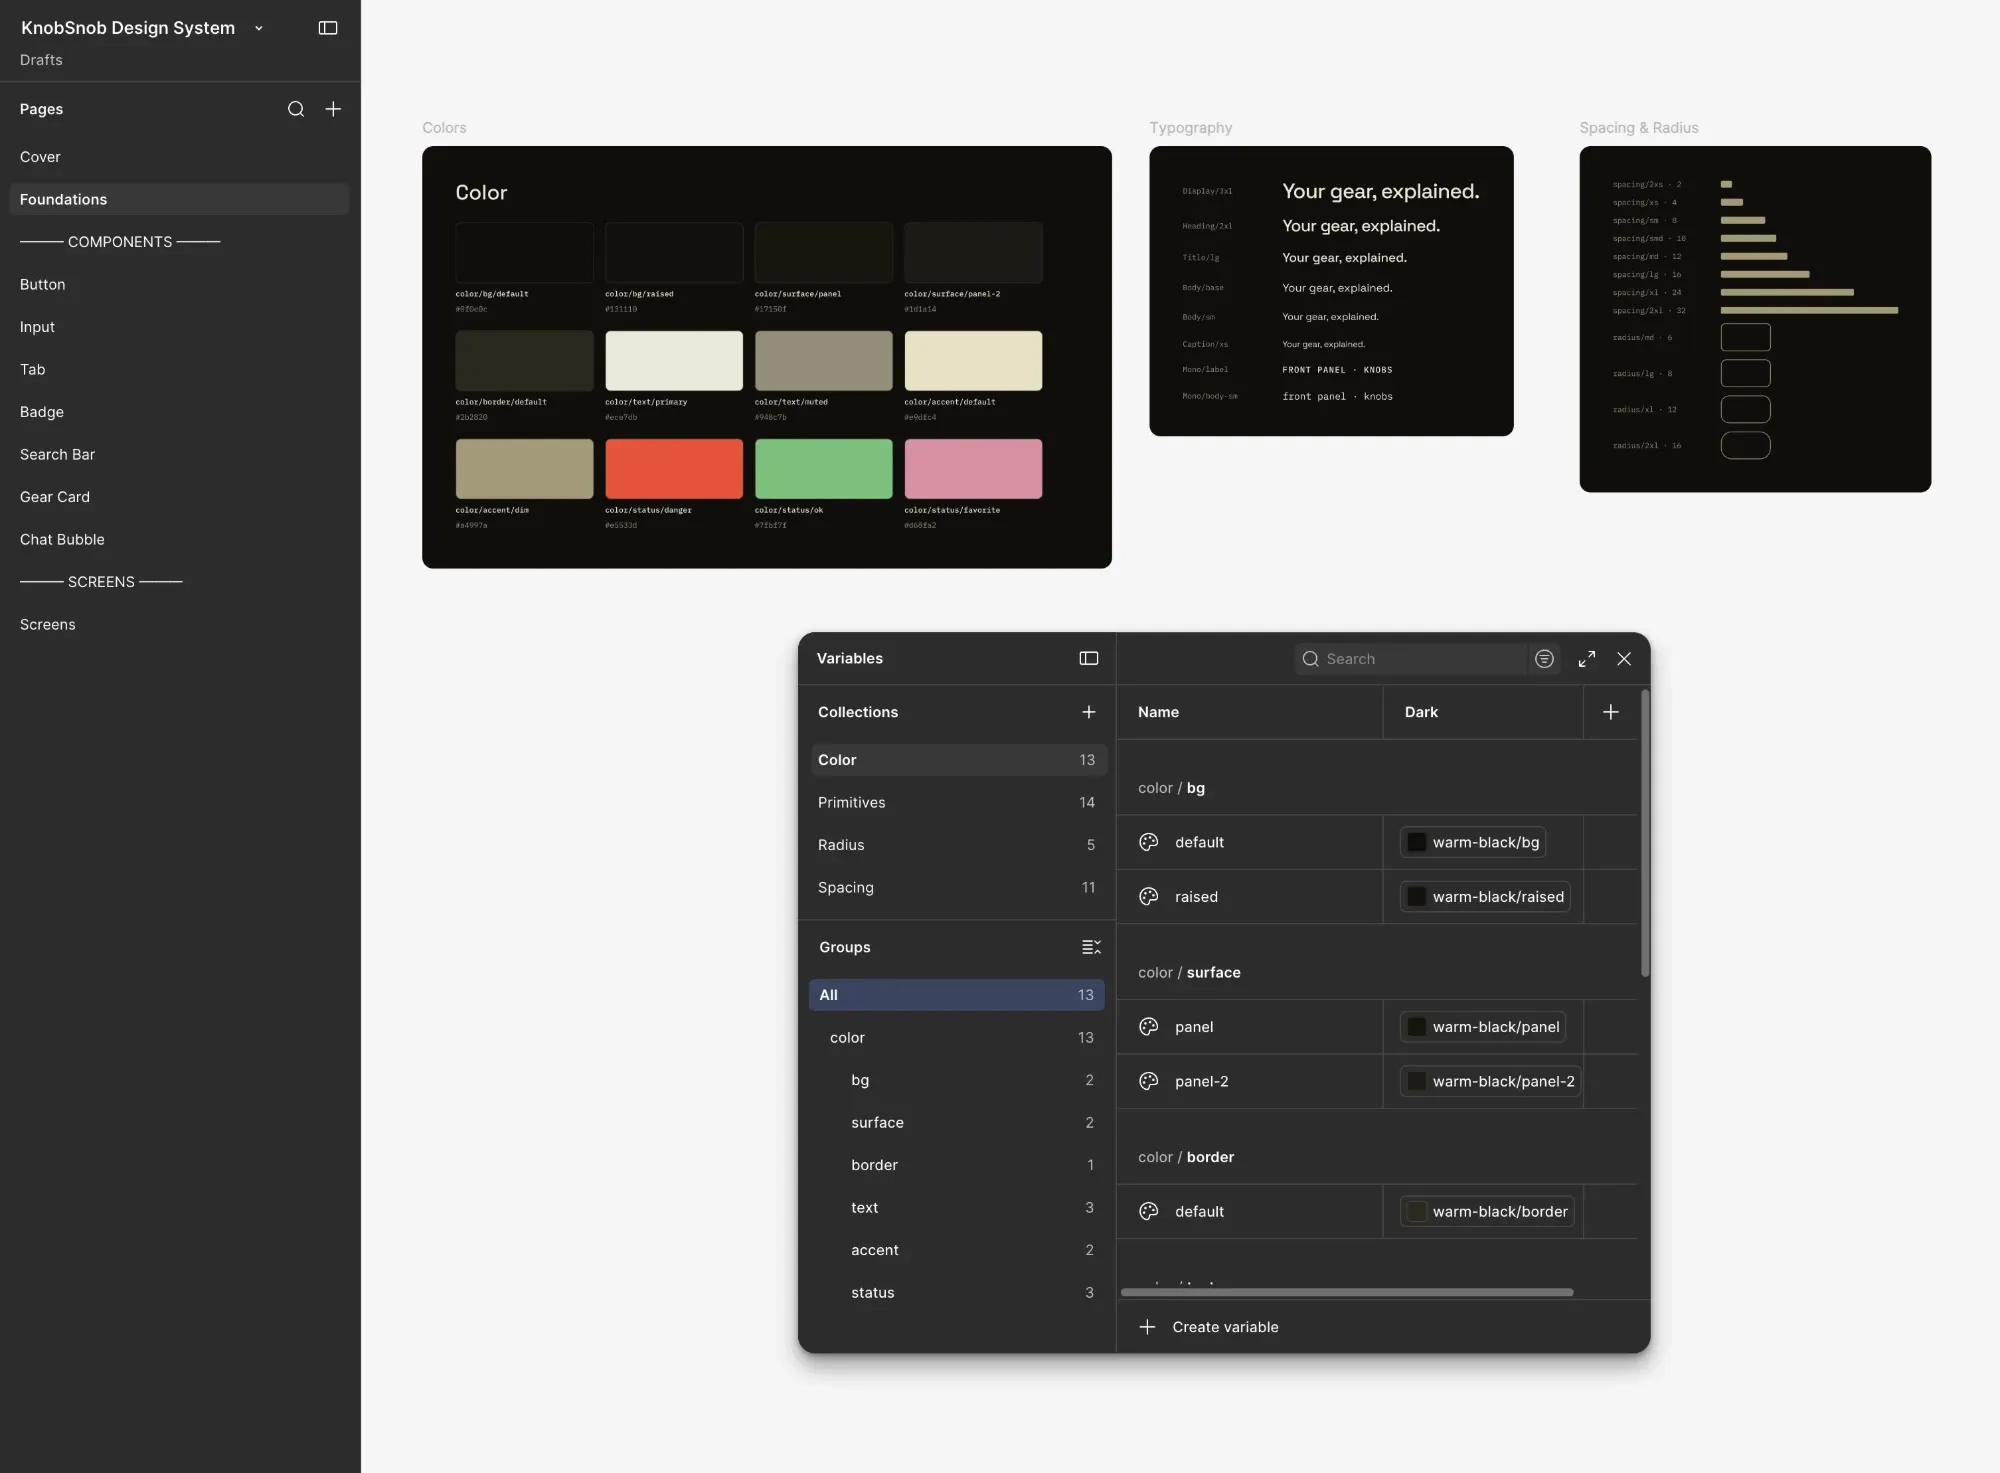Click the color icon of panel variable
Viewport: 2000px width, 1473px height.
pos(1149,1027)
